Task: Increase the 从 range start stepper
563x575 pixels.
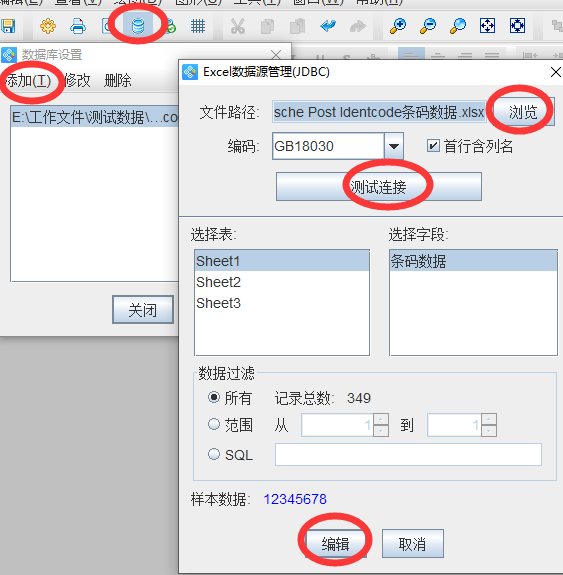Action: tap(381, 419)
